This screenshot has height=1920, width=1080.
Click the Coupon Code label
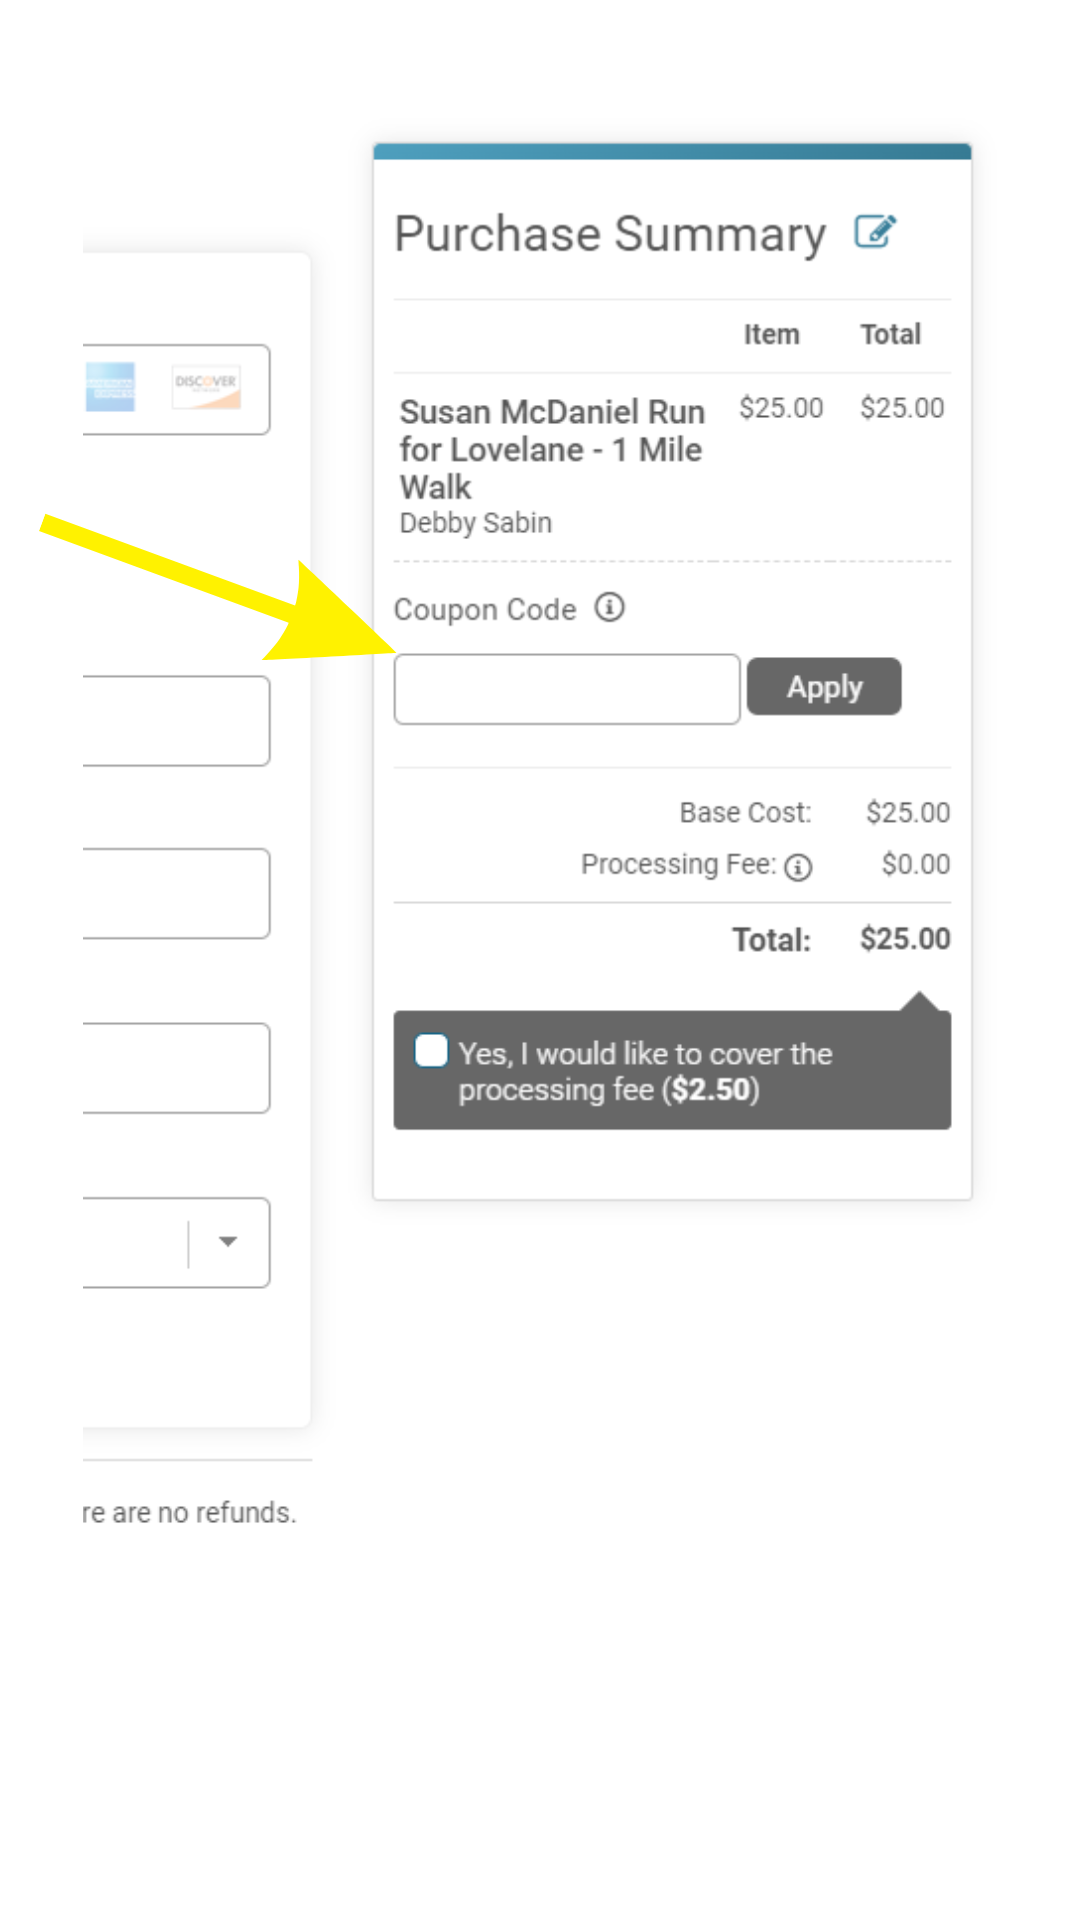tap(485, 609)
